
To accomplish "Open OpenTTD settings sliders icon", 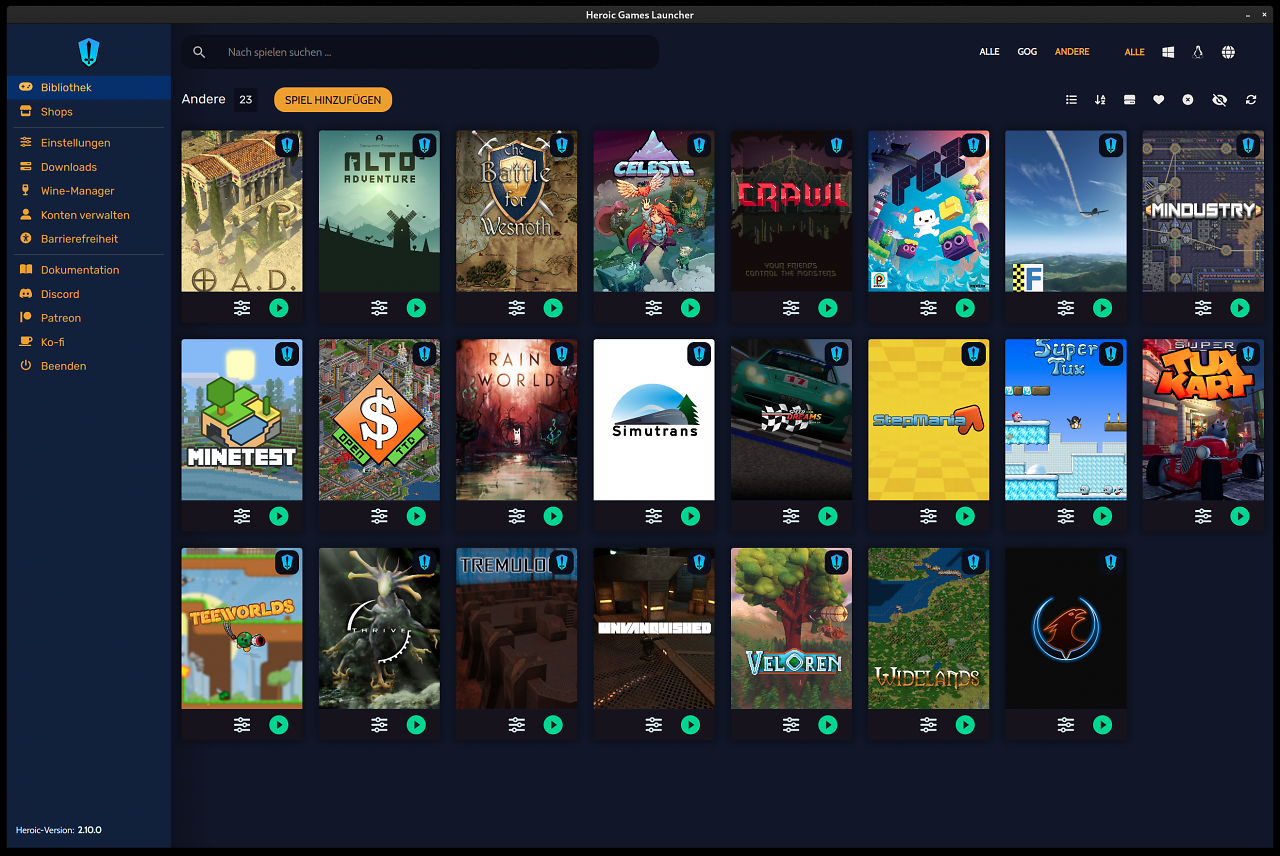I will (379, 516).
